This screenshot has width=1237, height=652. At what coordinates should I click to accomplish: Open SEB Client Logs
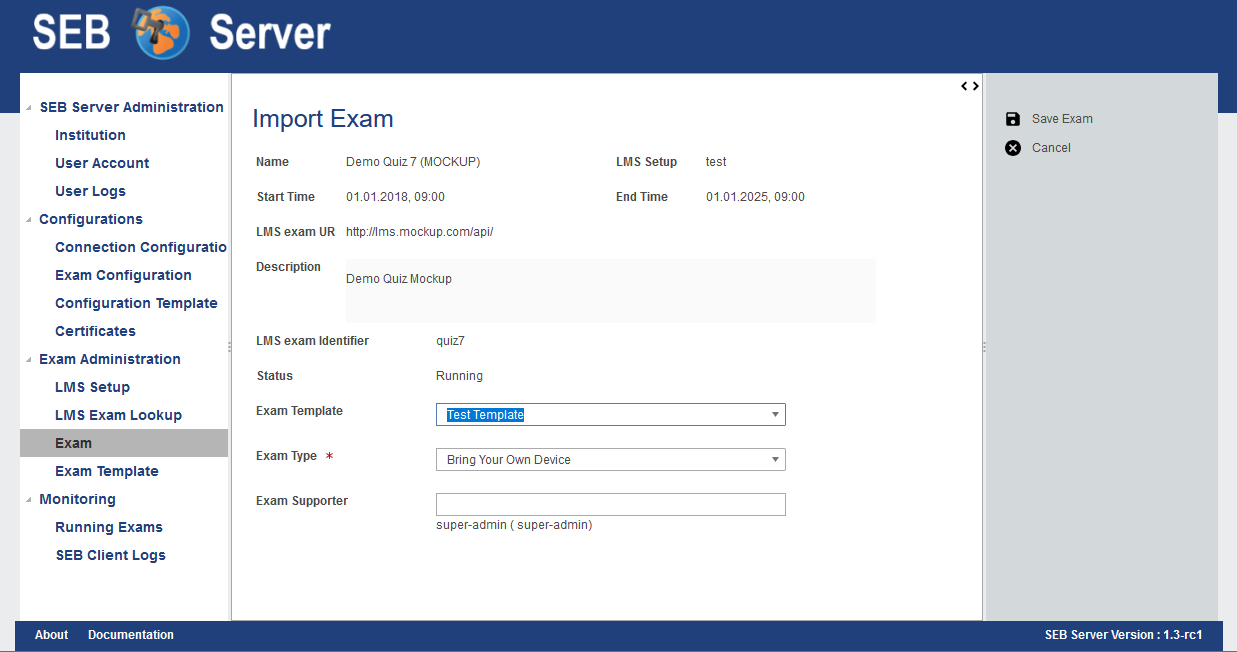(x=110, y=555)
